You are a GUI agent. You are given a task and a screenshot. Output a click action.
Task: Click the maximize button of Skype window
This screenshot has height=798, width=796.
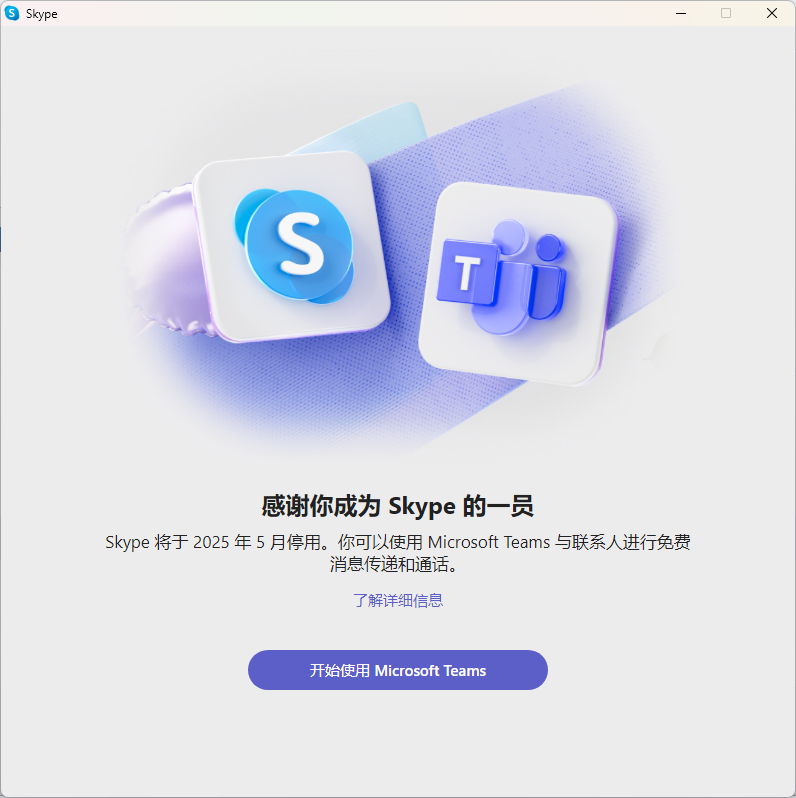pyautogui.click(x=726, y=13)
